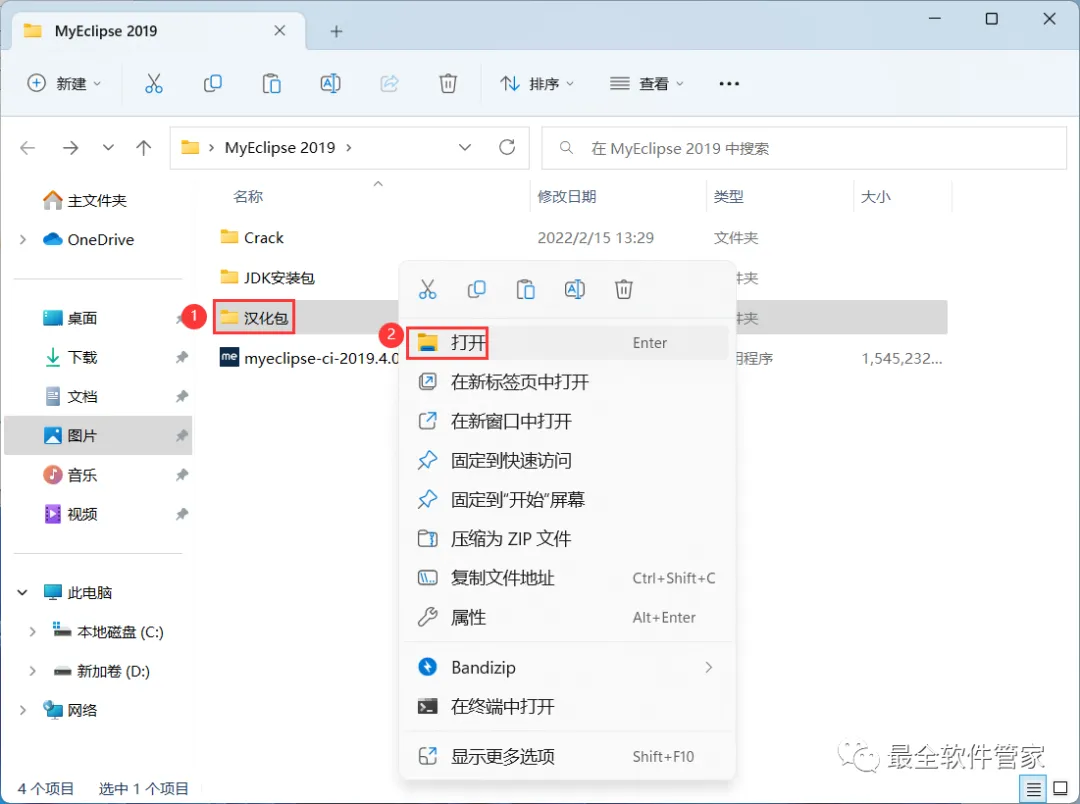Collapse the 此电脑 tree node

pyautogui.click(x=23, y=592)
